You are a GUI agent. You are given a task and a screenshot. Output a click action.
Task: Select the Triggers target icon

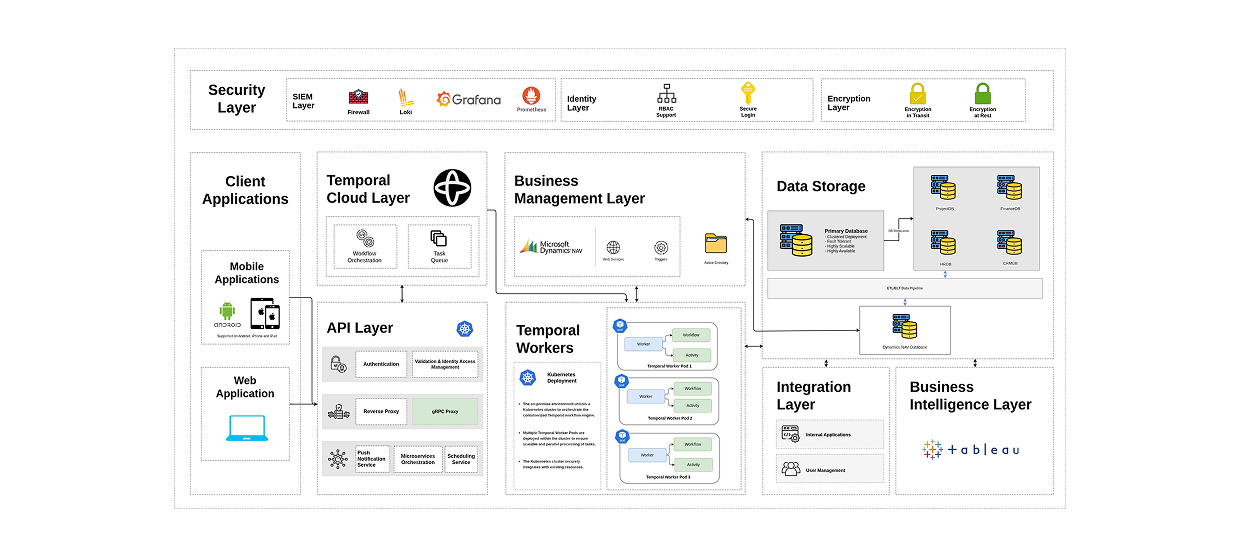661,247
